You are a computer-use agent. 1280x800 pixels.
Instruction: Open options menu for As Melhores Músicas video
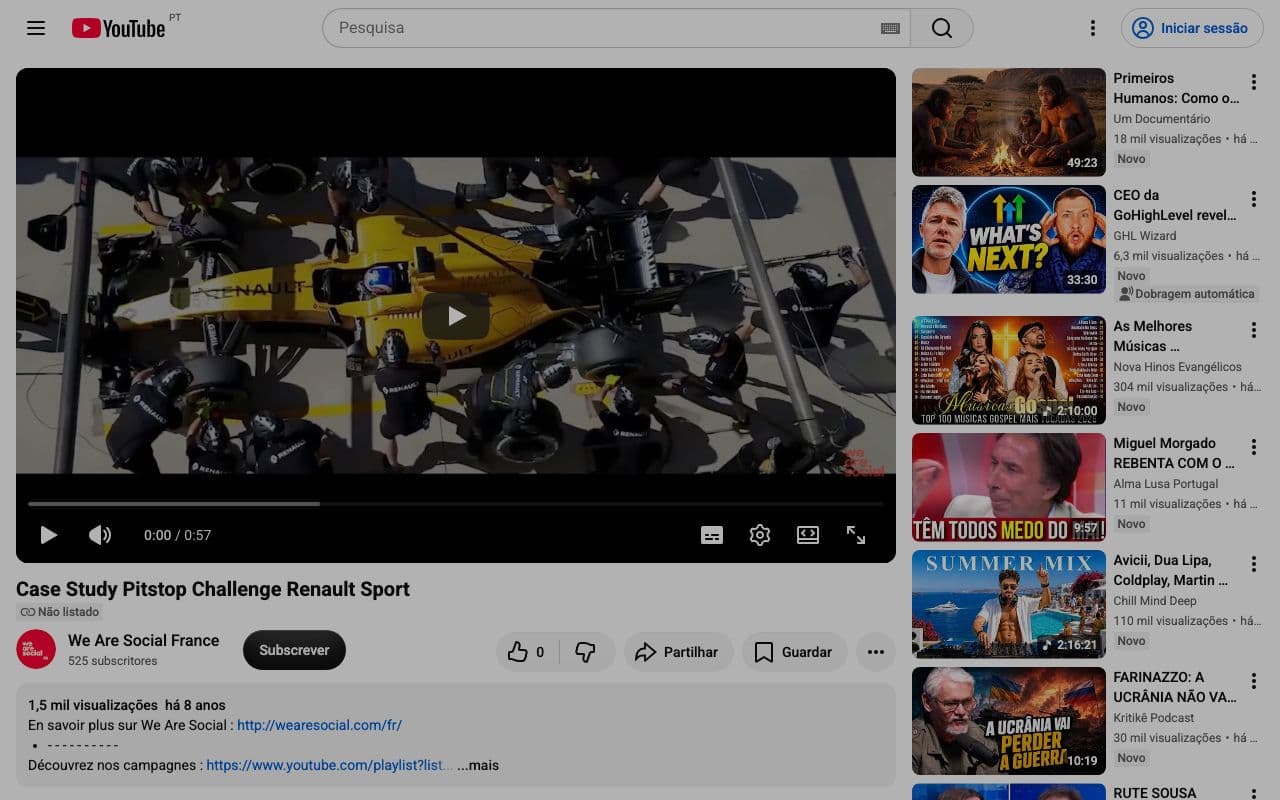pos(1253,330)
